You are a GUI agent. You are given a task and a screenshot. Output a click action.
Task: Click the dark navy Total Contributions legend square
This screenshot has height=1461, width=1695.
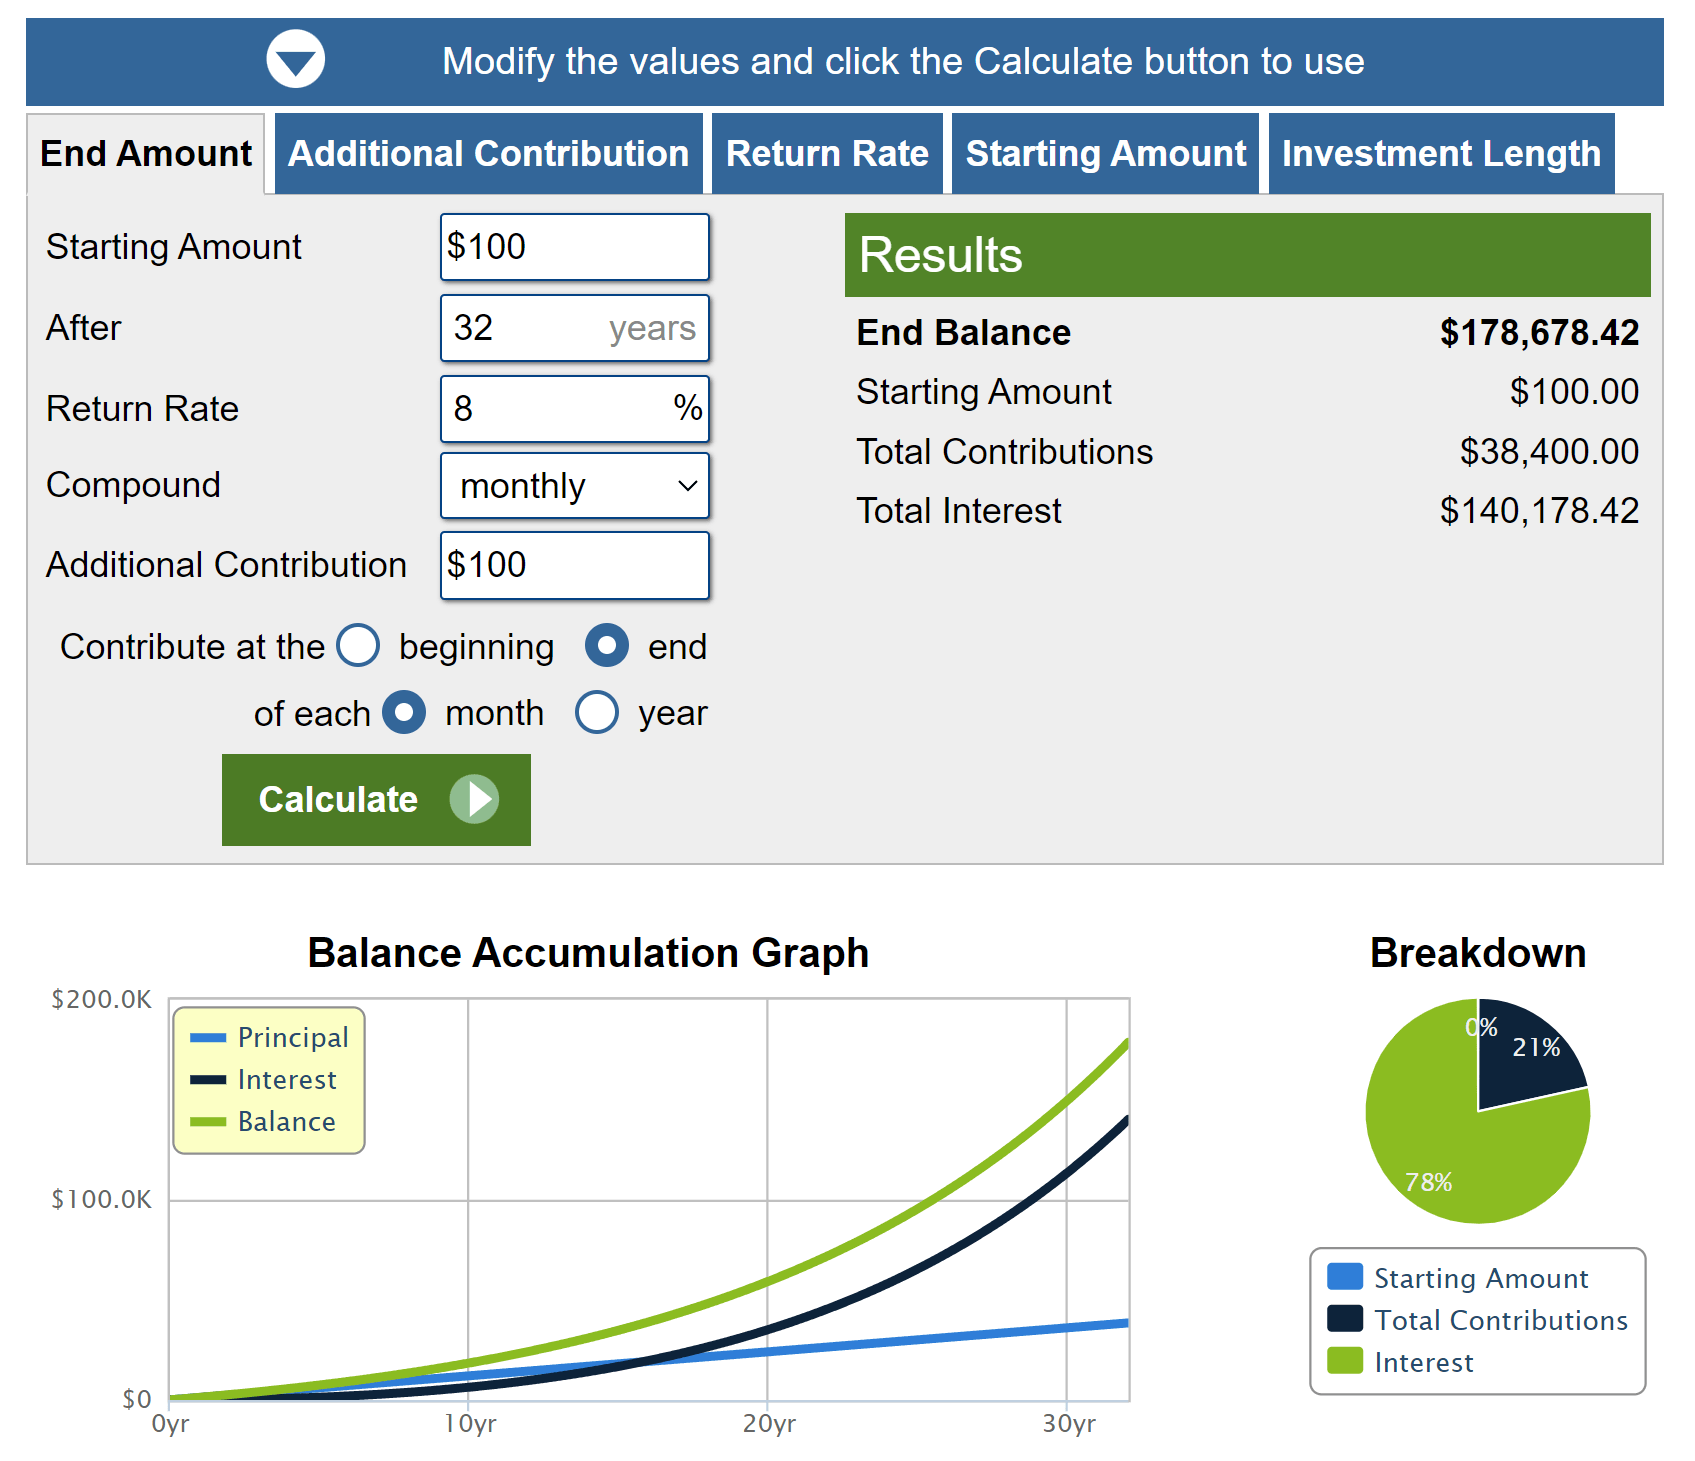(x=1344, y=1319)
